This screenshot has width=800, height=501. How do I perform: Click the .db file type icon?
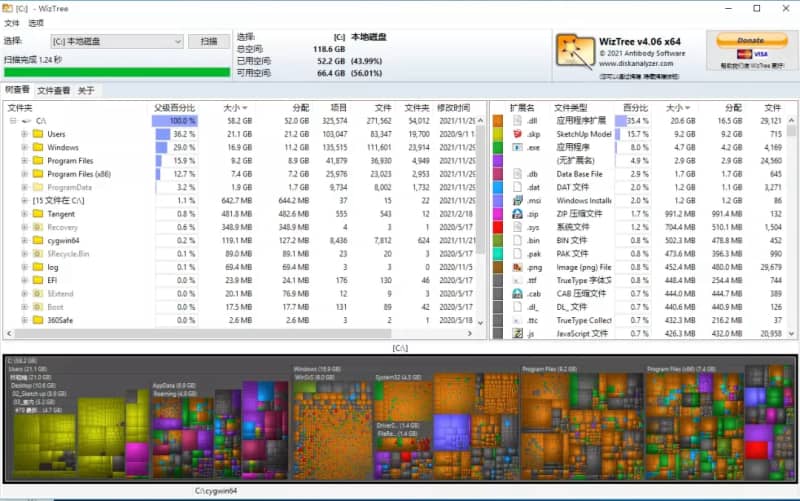(x=517, y=174)
